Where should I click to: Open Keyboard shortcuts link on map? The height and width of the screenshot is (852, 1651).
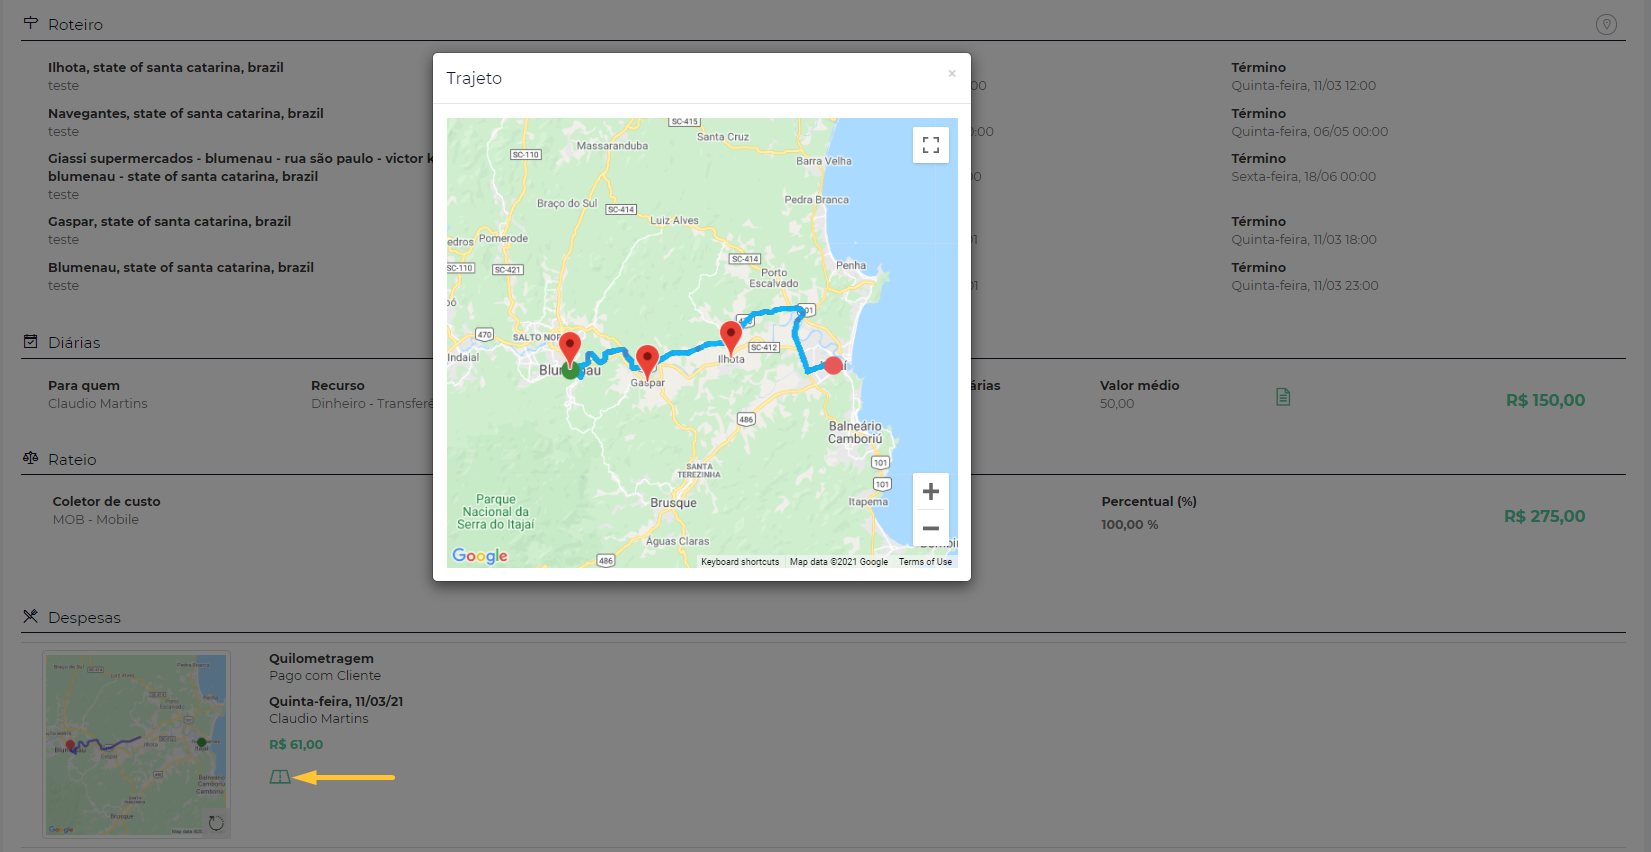coord(739,562)
